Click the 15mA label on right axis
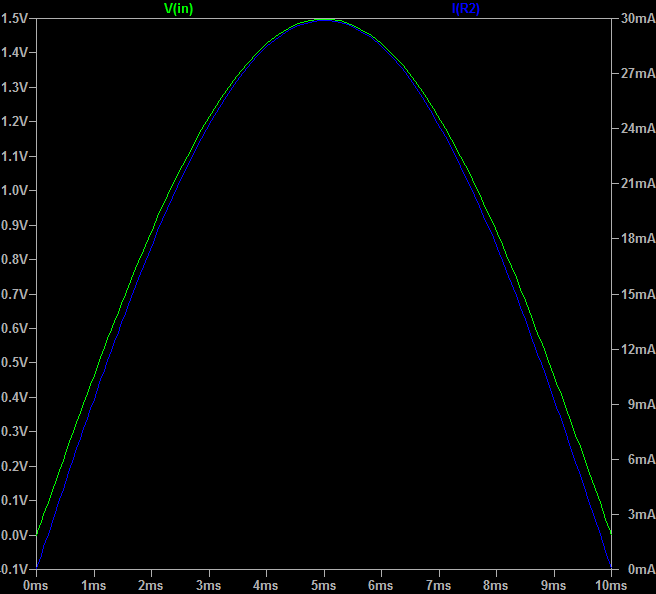 [x=637, y=294]
